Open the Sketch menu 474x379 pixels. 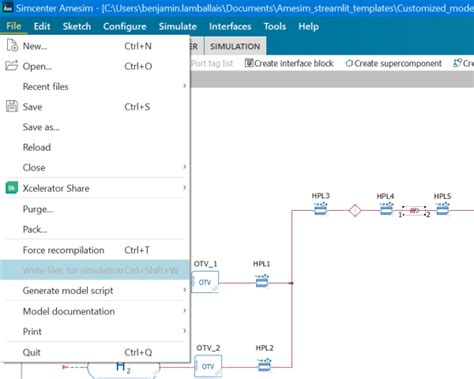click(x=77, y=26)
